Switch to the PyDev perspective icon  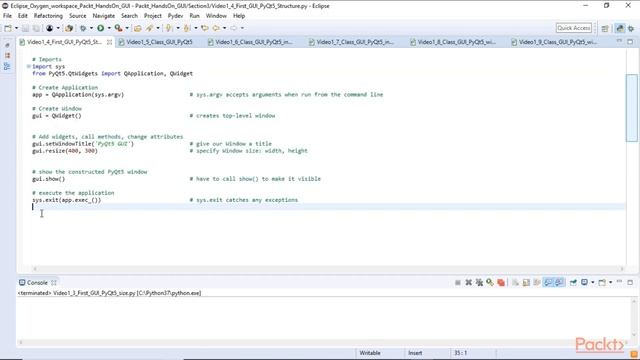tap(620, 28)
